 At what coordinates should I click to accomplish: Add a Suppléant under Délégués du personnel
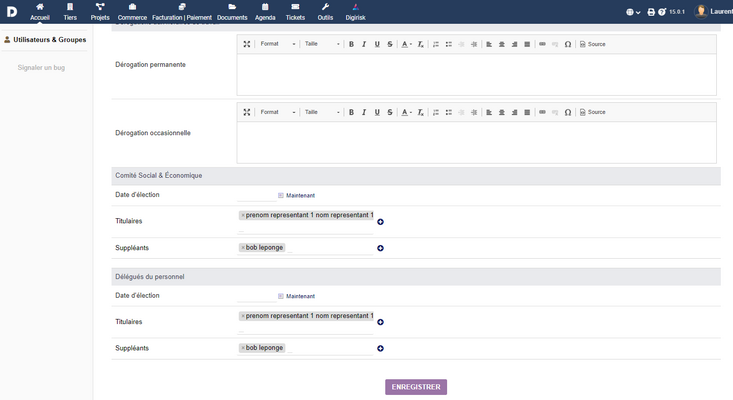(381, 349)
